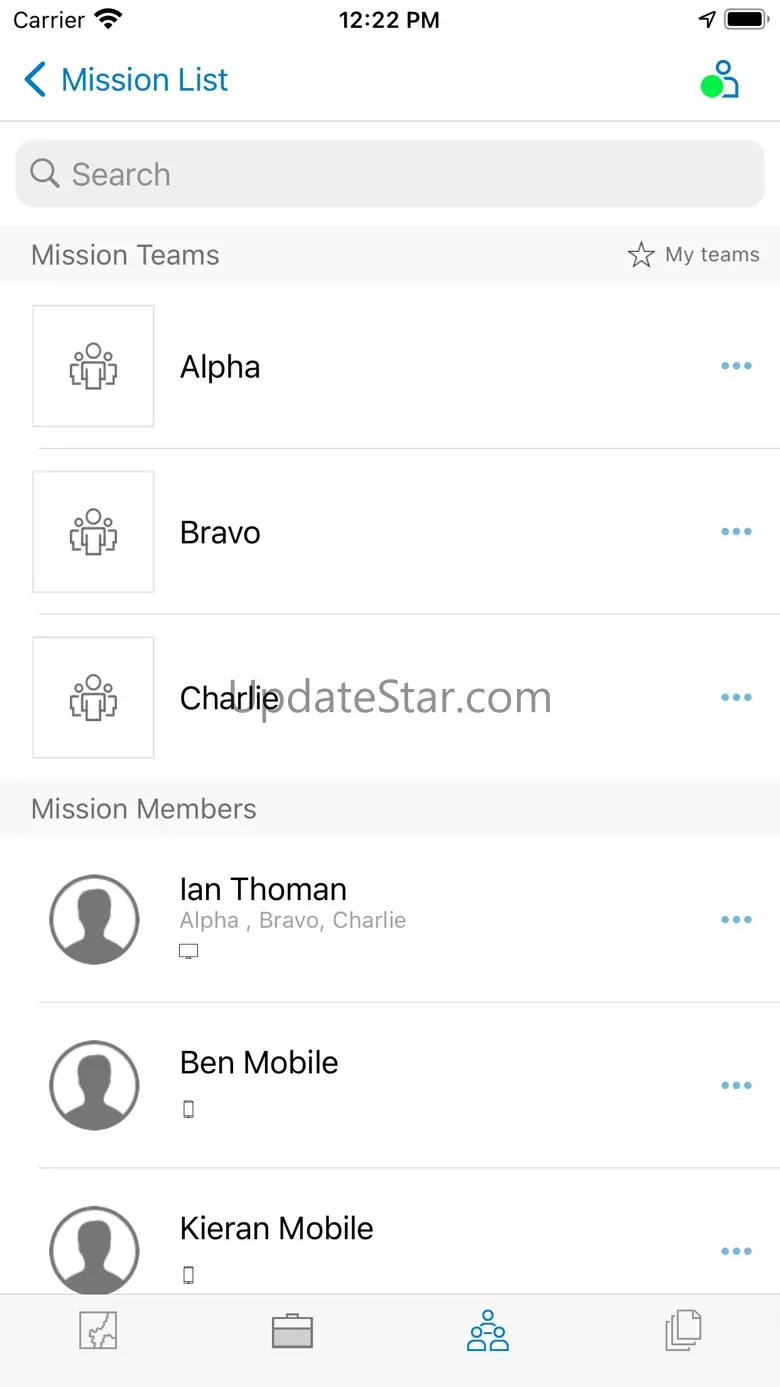Open more options for Charlie team

736,698
